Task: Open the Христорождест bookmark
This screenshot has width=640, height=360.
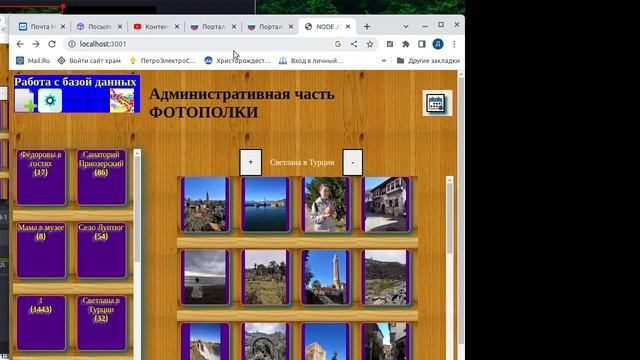Action: pyautogui.click(x=238, y=60)
